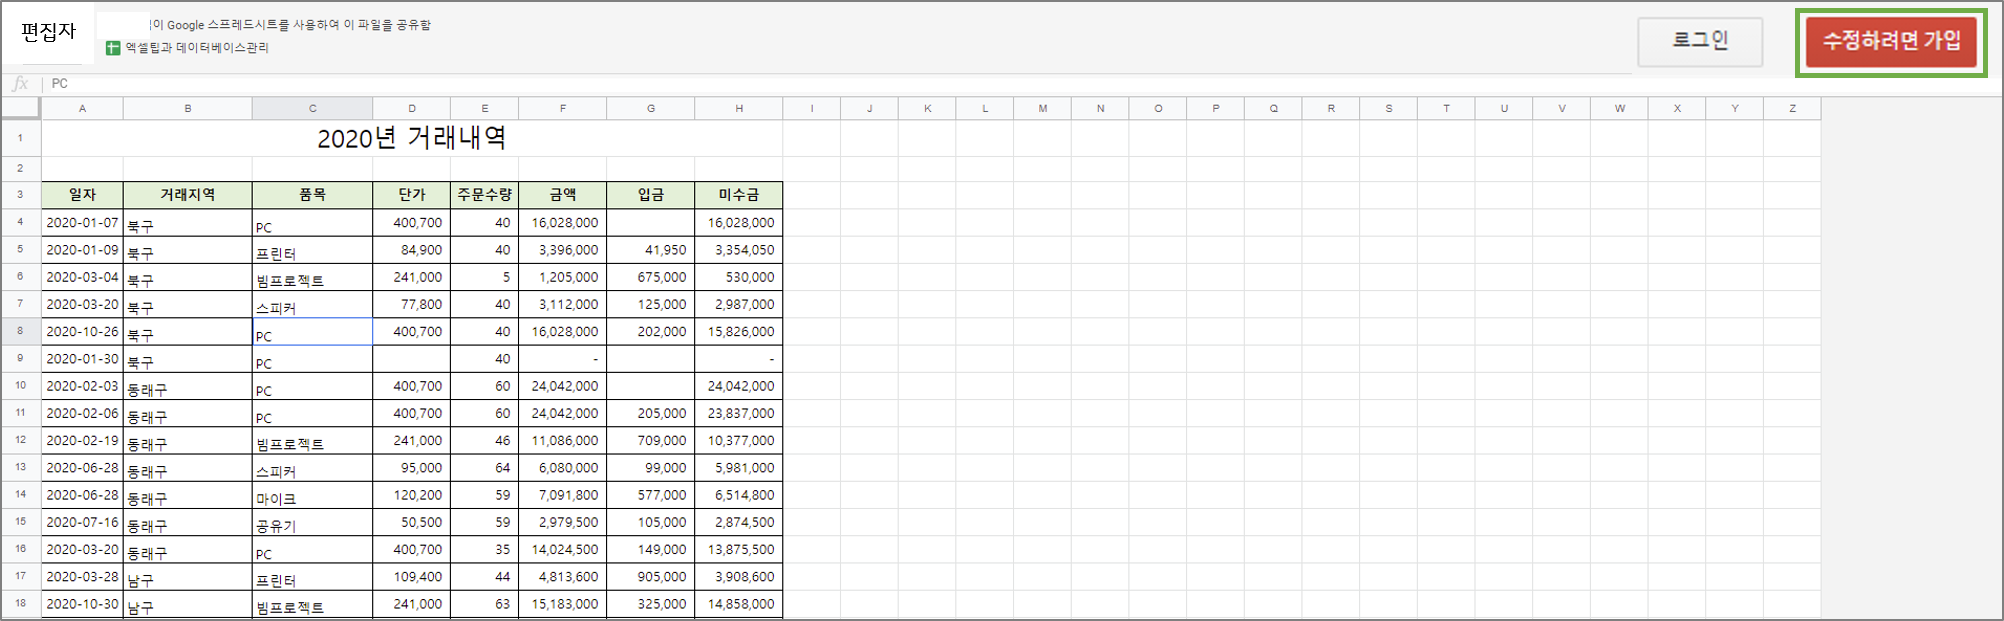Click the 품목 header cell
The image size is (2004, 621).
[312, 195]
